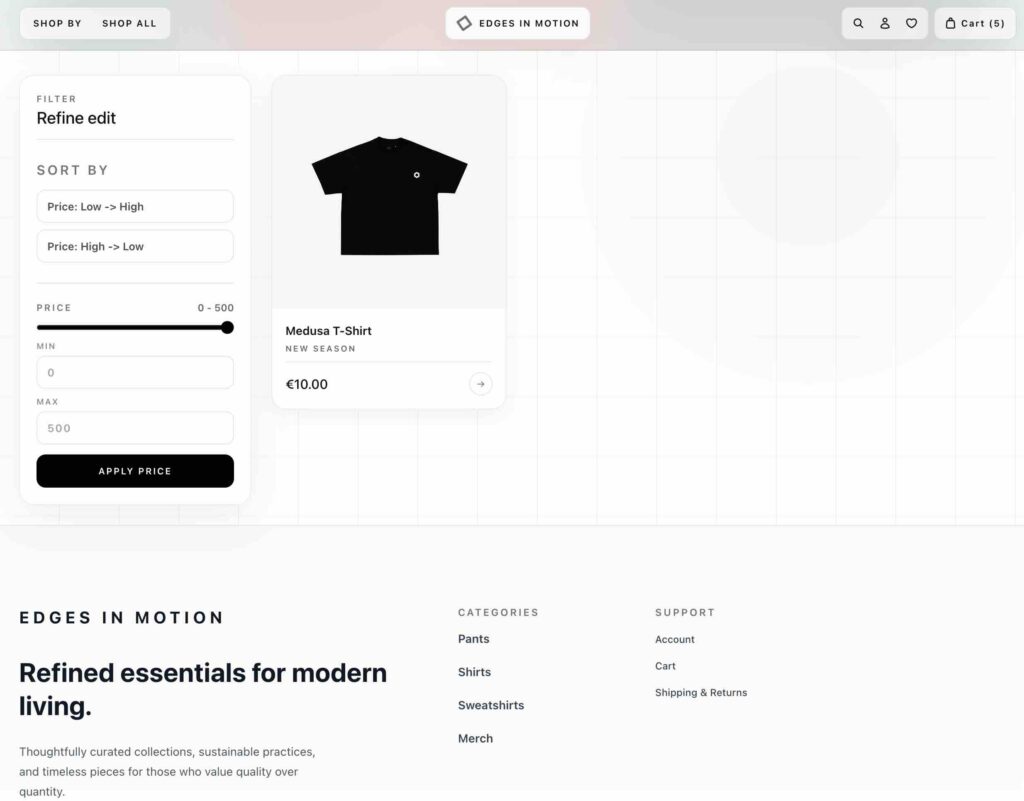The image size is (1024, 801).
Task: Sort by Price: Low -> High
Action: (135, 207)
